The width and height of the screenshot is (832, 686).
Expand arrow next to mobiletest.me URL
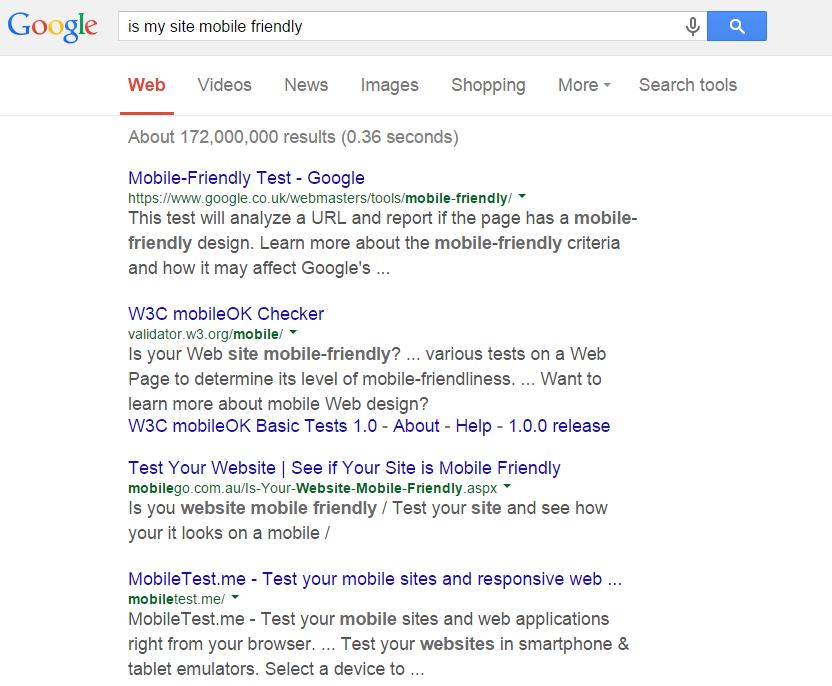235,599
